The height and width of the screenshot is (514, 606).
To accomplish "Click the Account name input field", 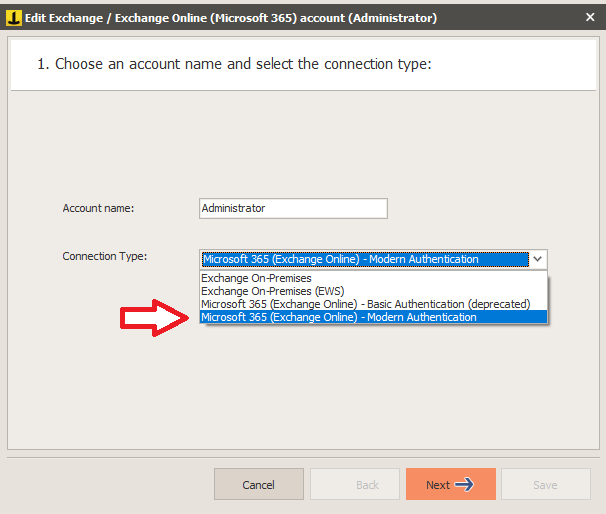I will 293,209.
